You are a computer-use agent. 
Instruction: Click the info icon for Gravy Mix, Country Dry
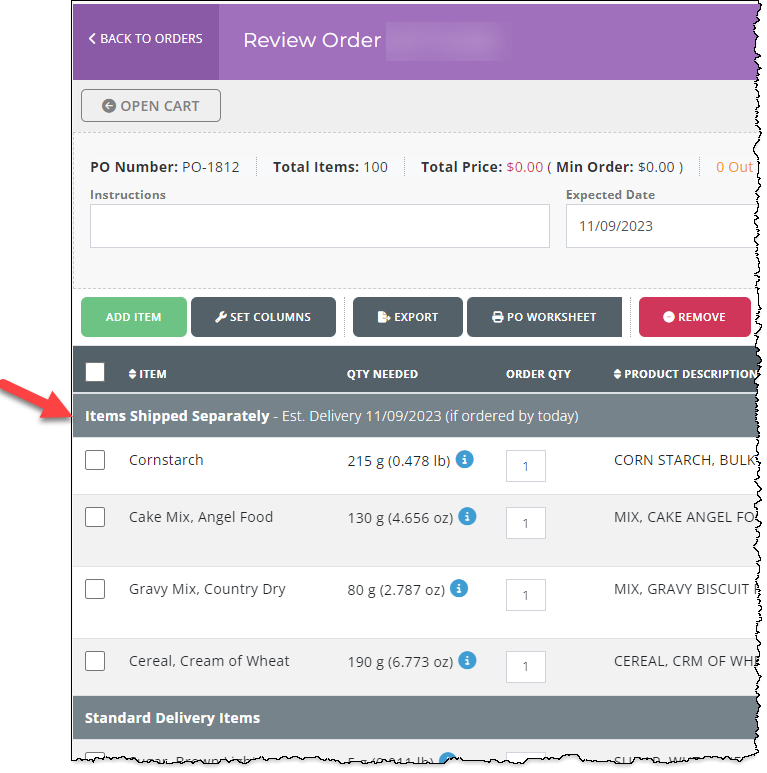pos(459,589)
